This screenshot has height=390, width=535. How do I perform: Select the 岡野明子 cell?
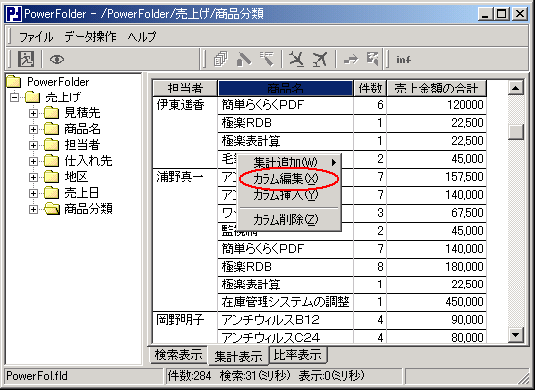185,327
